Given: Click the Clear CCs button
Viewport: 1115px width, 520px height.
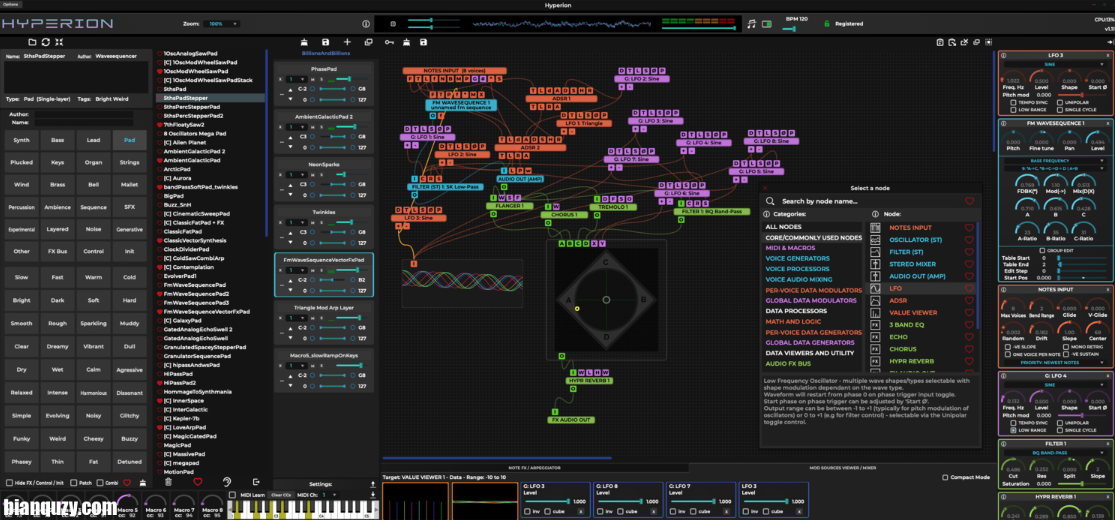Looking at the screenshot, I should pos(282,494).
